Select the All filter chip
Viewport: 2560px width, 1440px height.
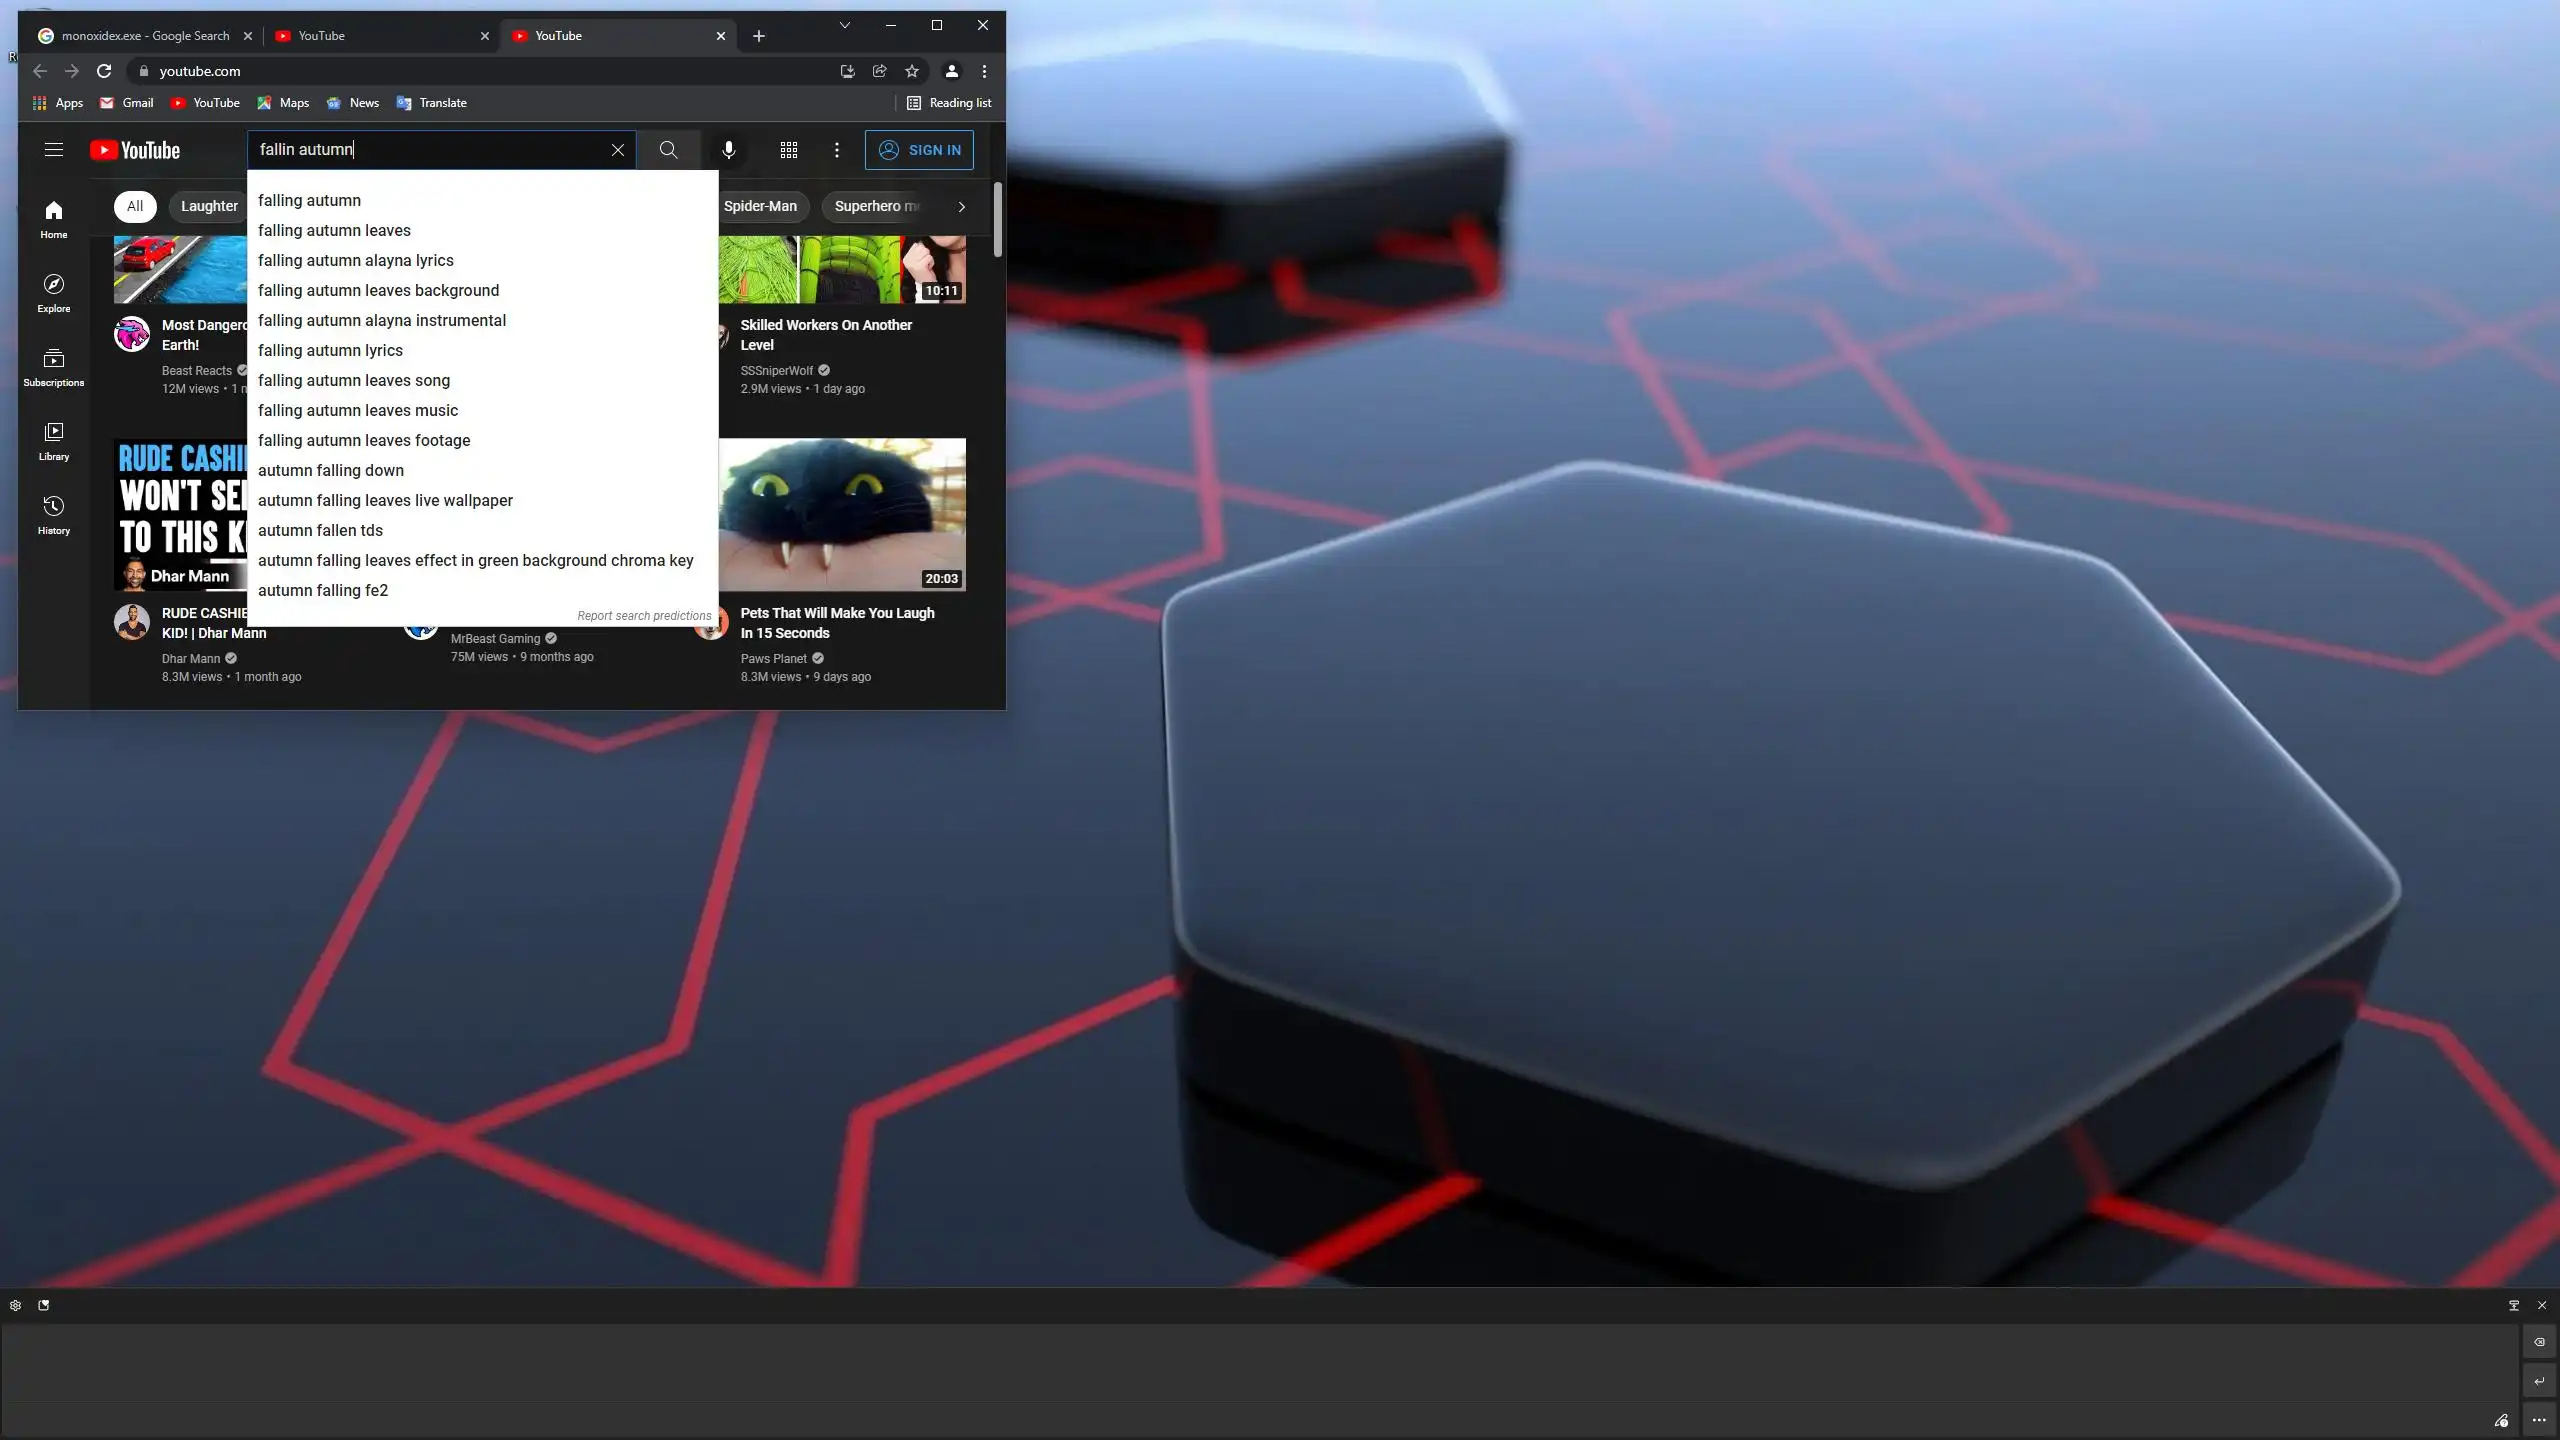pyautogui.click(x=135, y=206)
